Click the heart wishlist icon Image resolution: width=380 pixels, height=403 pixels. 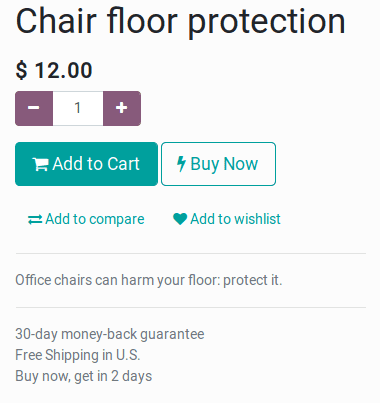pyautogui.click(x=180, y=219)
